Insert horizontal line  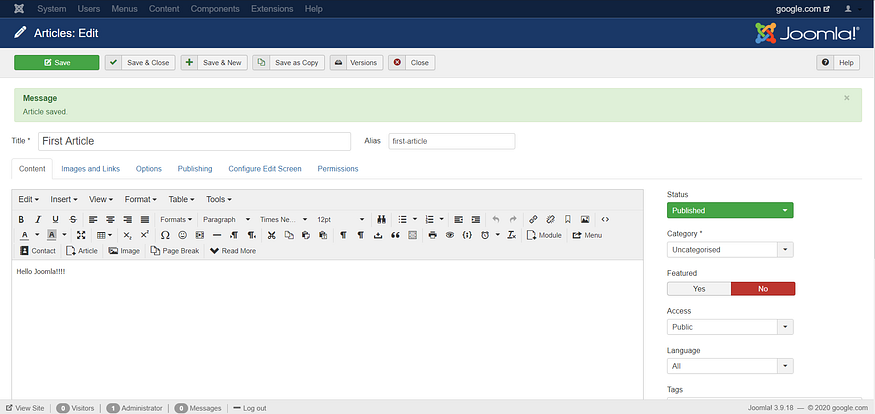pyautogui.click(x=217, y=235)
